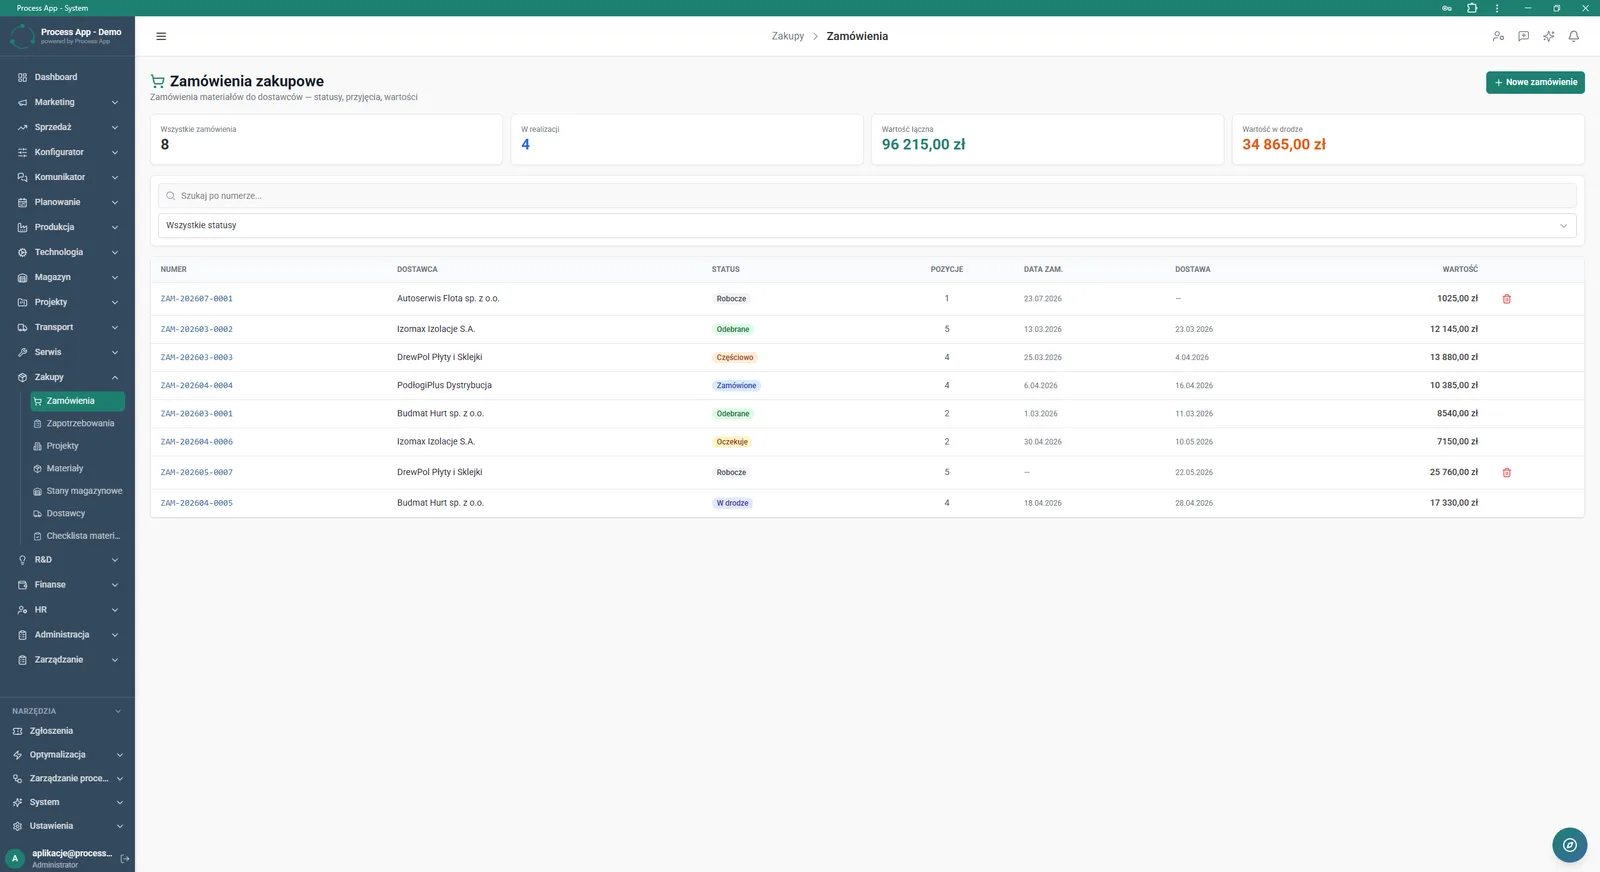Expand the Projekty section chevron
Screen dimensions: 1600x872
[x=115, y=302]
